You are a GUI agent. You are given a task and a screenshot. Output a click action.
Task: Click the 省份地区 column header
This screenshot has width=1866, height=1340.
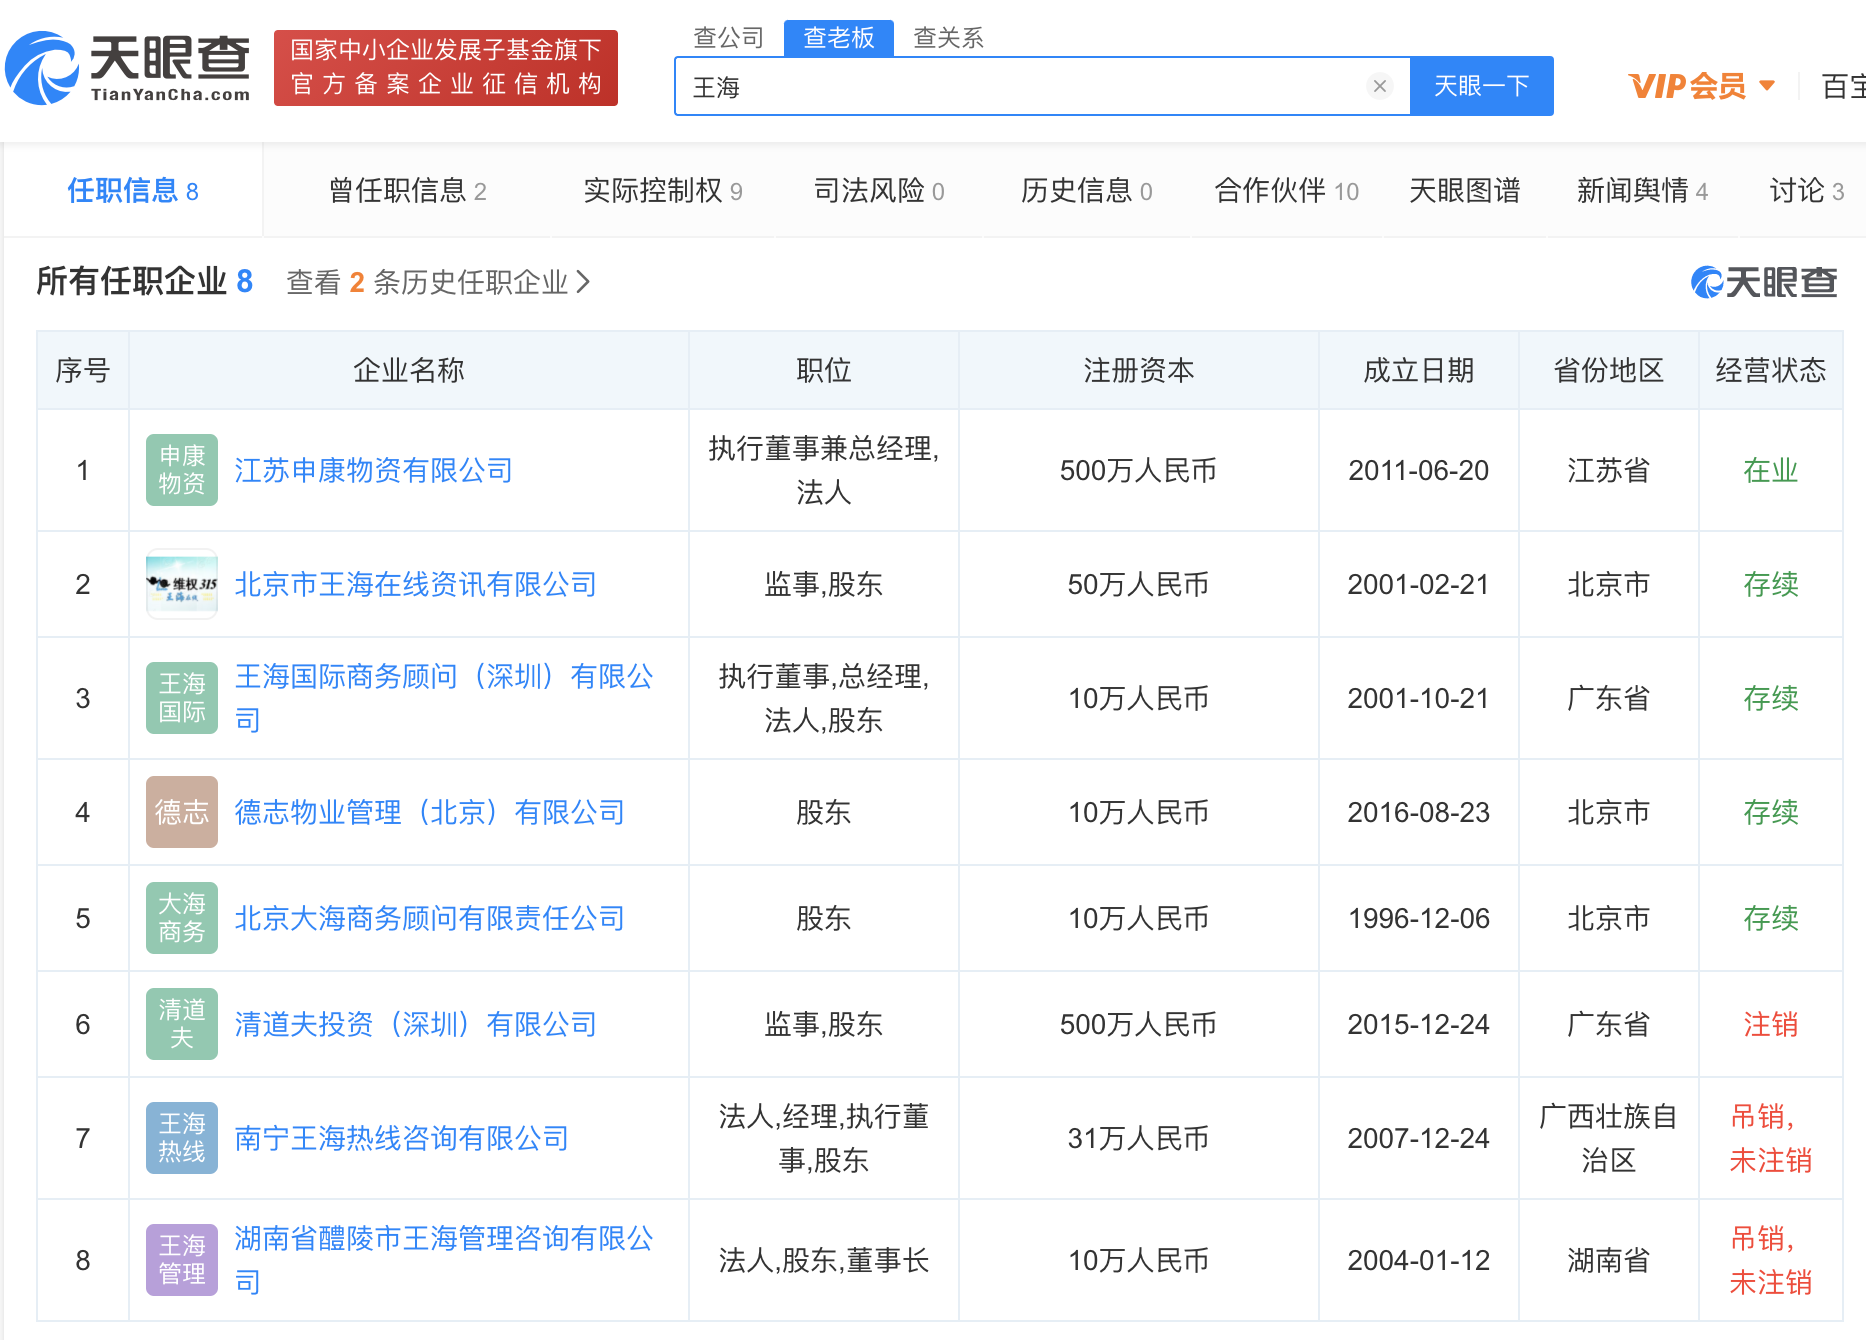[1609, 370]
